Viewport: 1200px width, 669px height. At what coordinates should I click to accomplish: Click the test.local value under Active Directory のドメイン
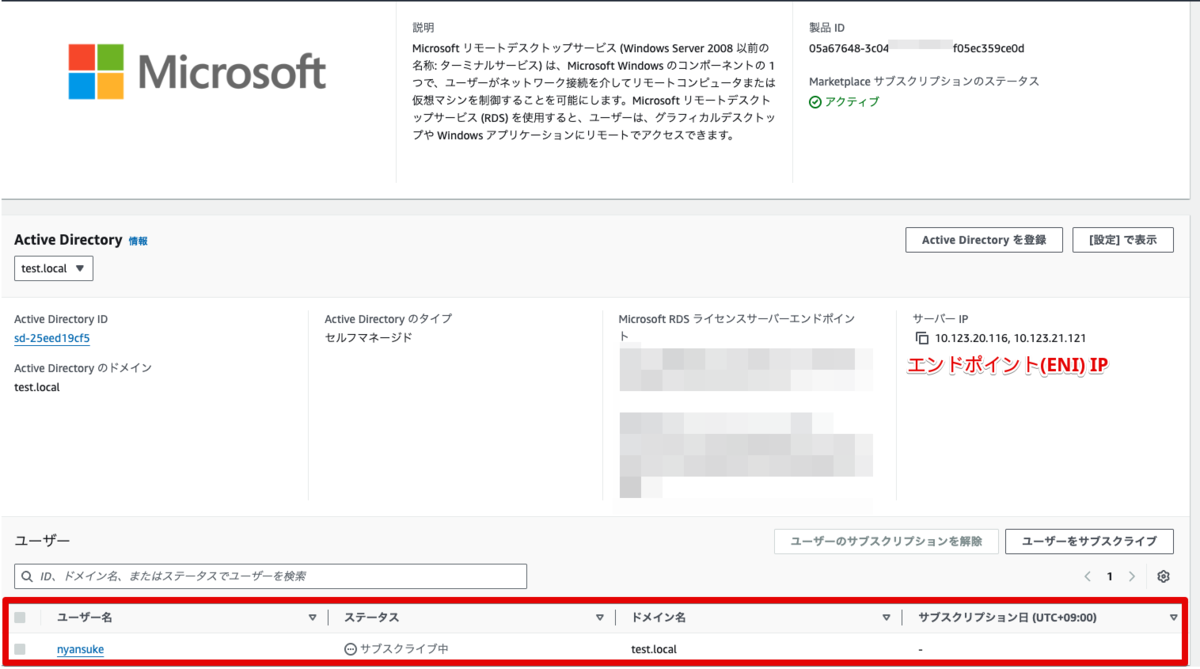click(37, 387)
